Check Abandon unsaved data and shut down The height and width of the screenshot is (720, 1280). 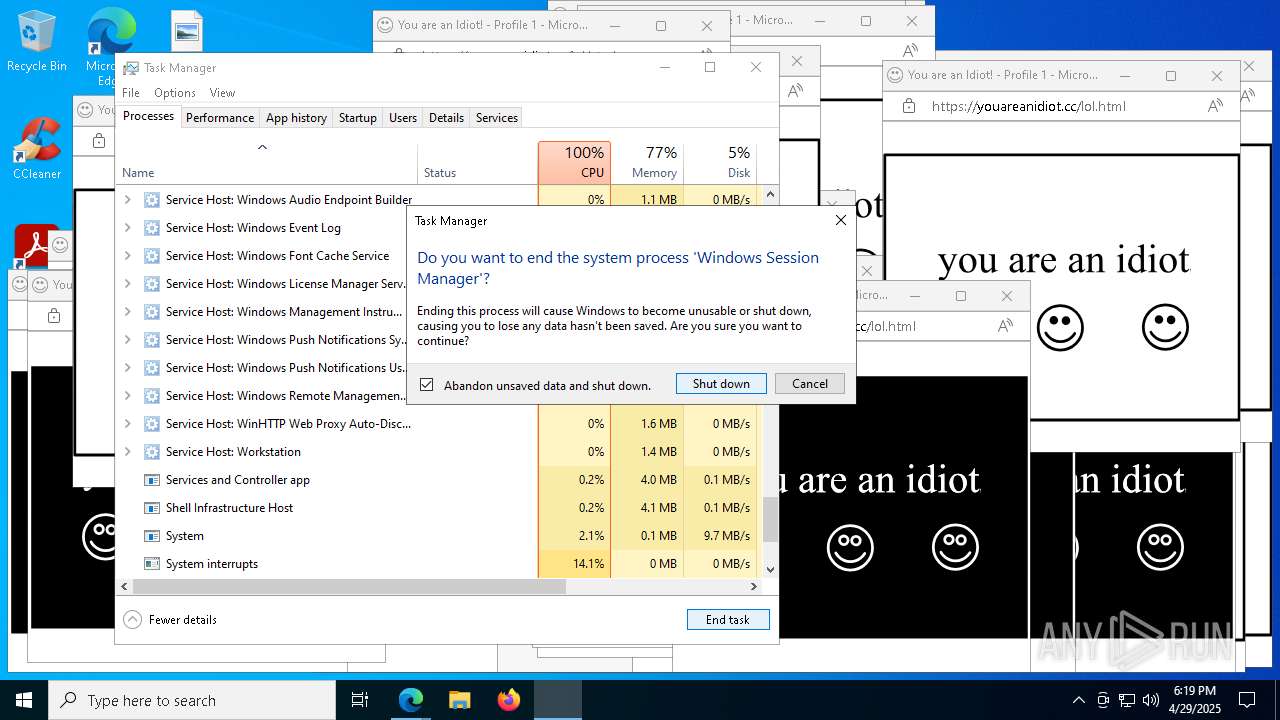pos(427,385)
